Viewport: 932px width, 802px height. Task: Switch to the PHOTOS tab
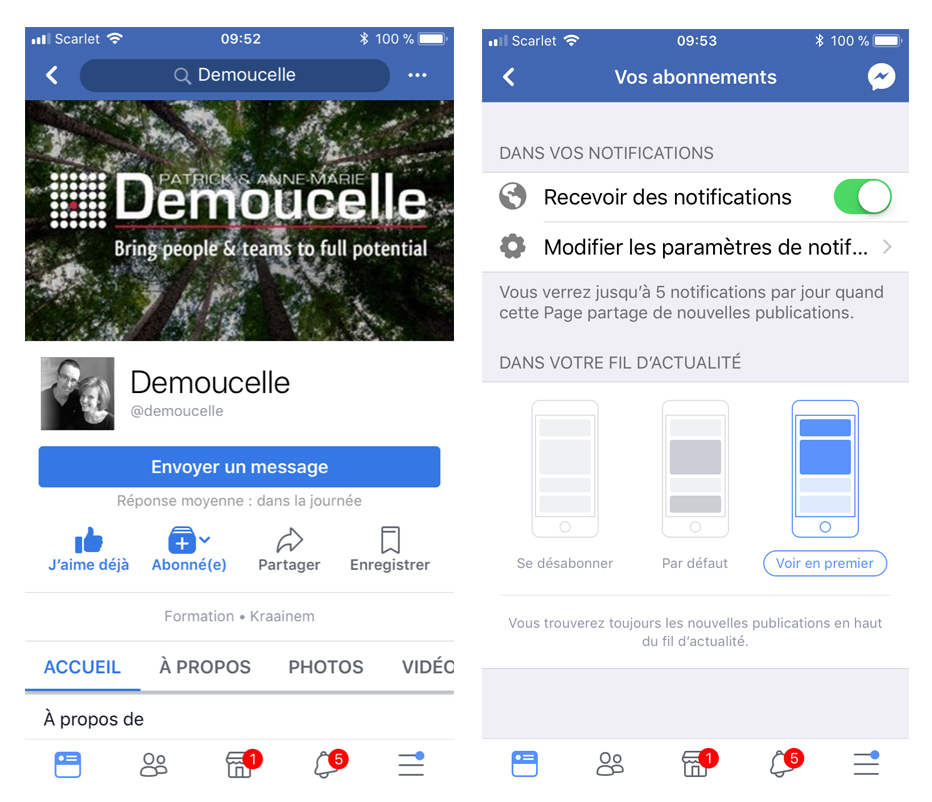pos(326,667)
